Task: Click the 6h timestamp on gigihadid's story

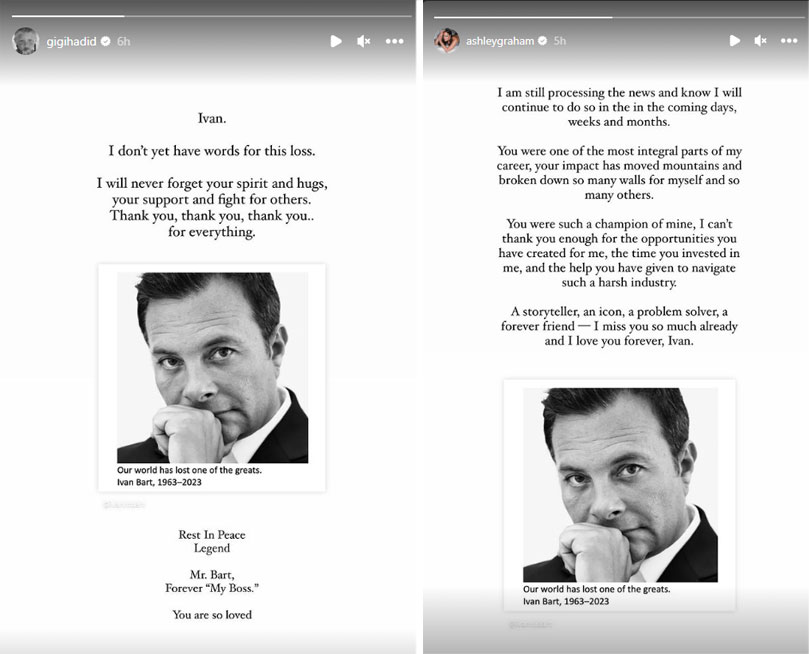Action: point(124,42)
